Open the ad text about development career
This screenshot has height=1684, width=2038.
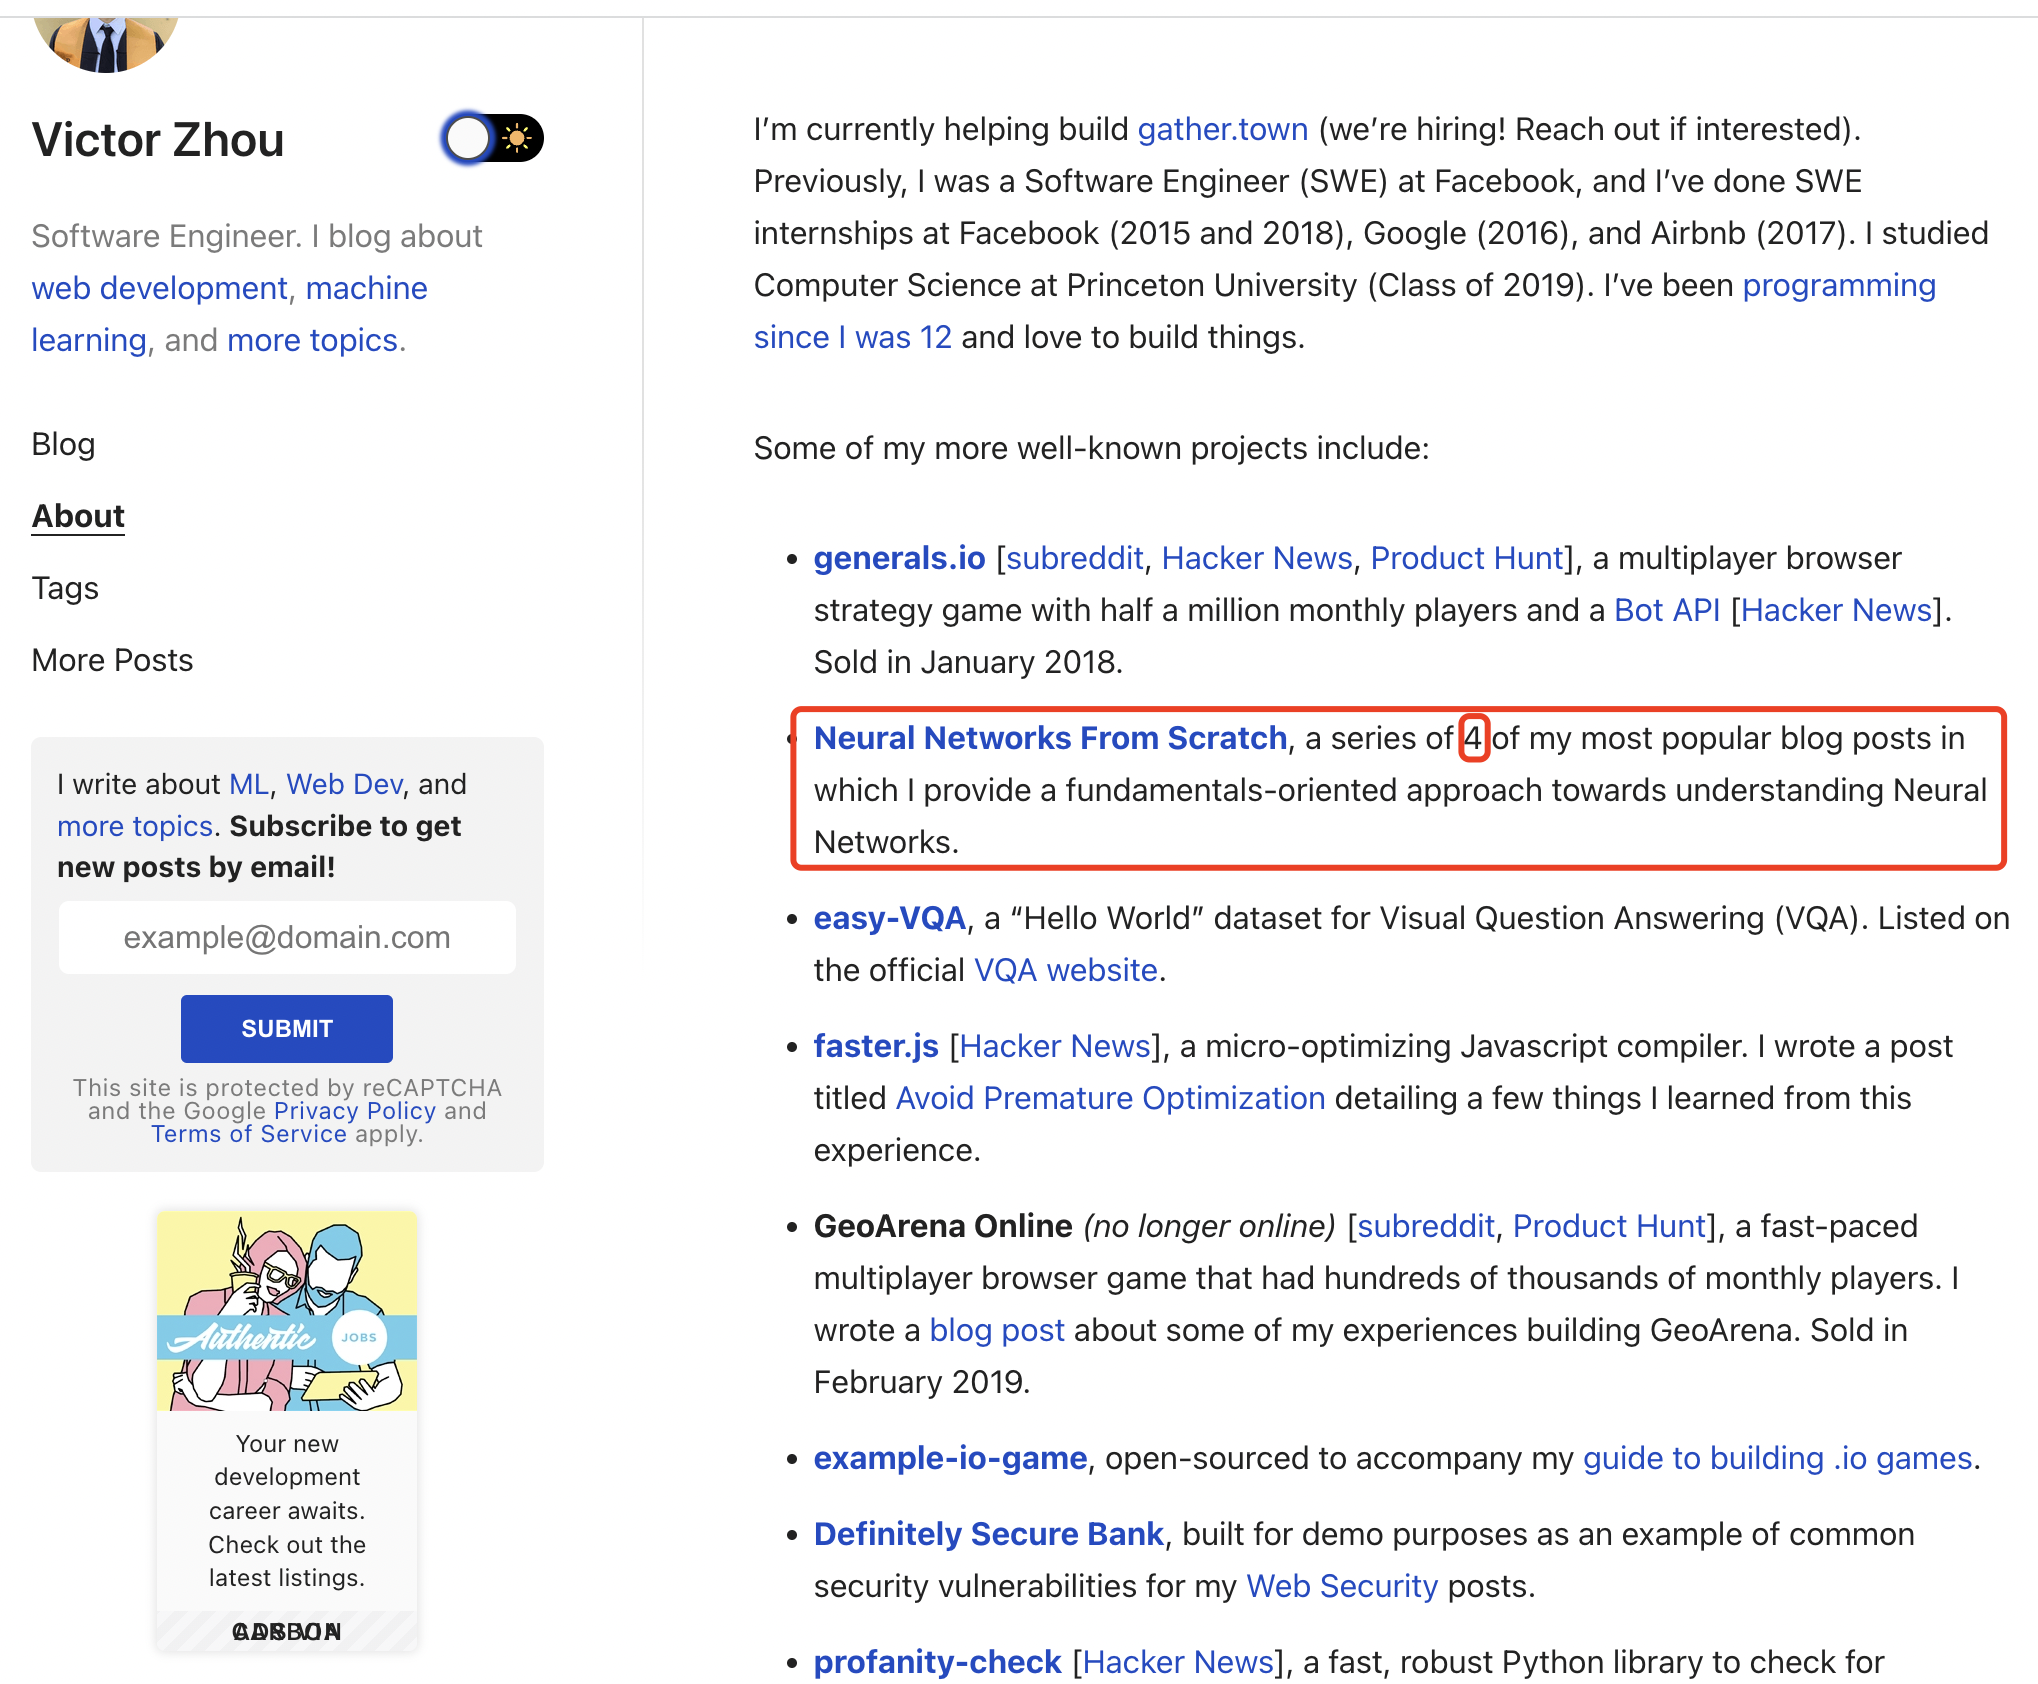tap(287, 1510)
